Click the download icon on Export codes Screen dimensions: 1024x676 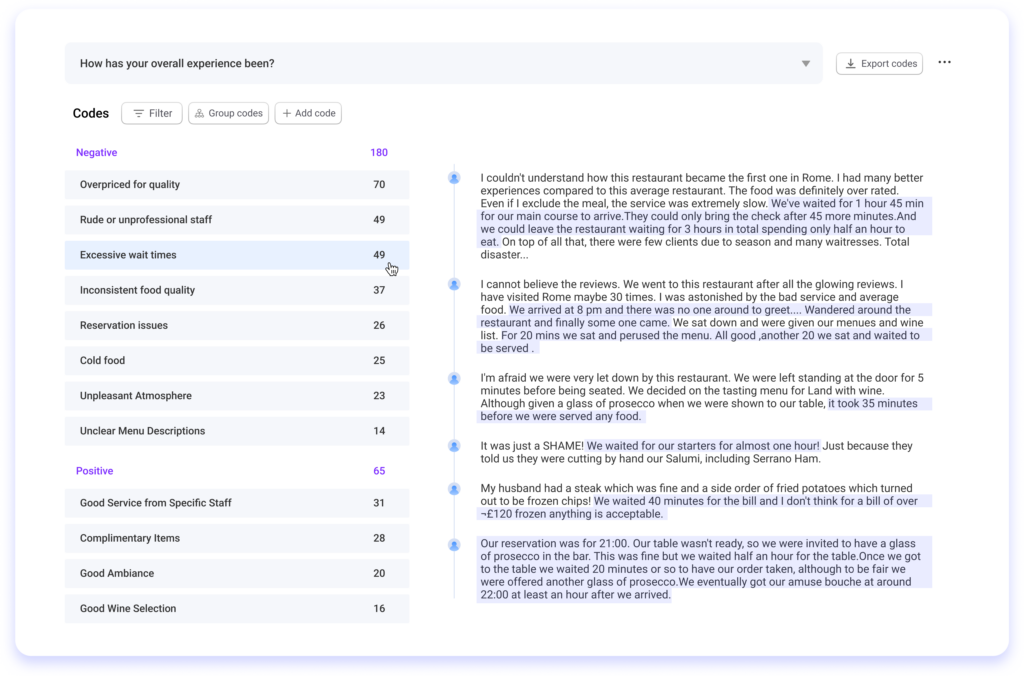click(x=852, y=63)
